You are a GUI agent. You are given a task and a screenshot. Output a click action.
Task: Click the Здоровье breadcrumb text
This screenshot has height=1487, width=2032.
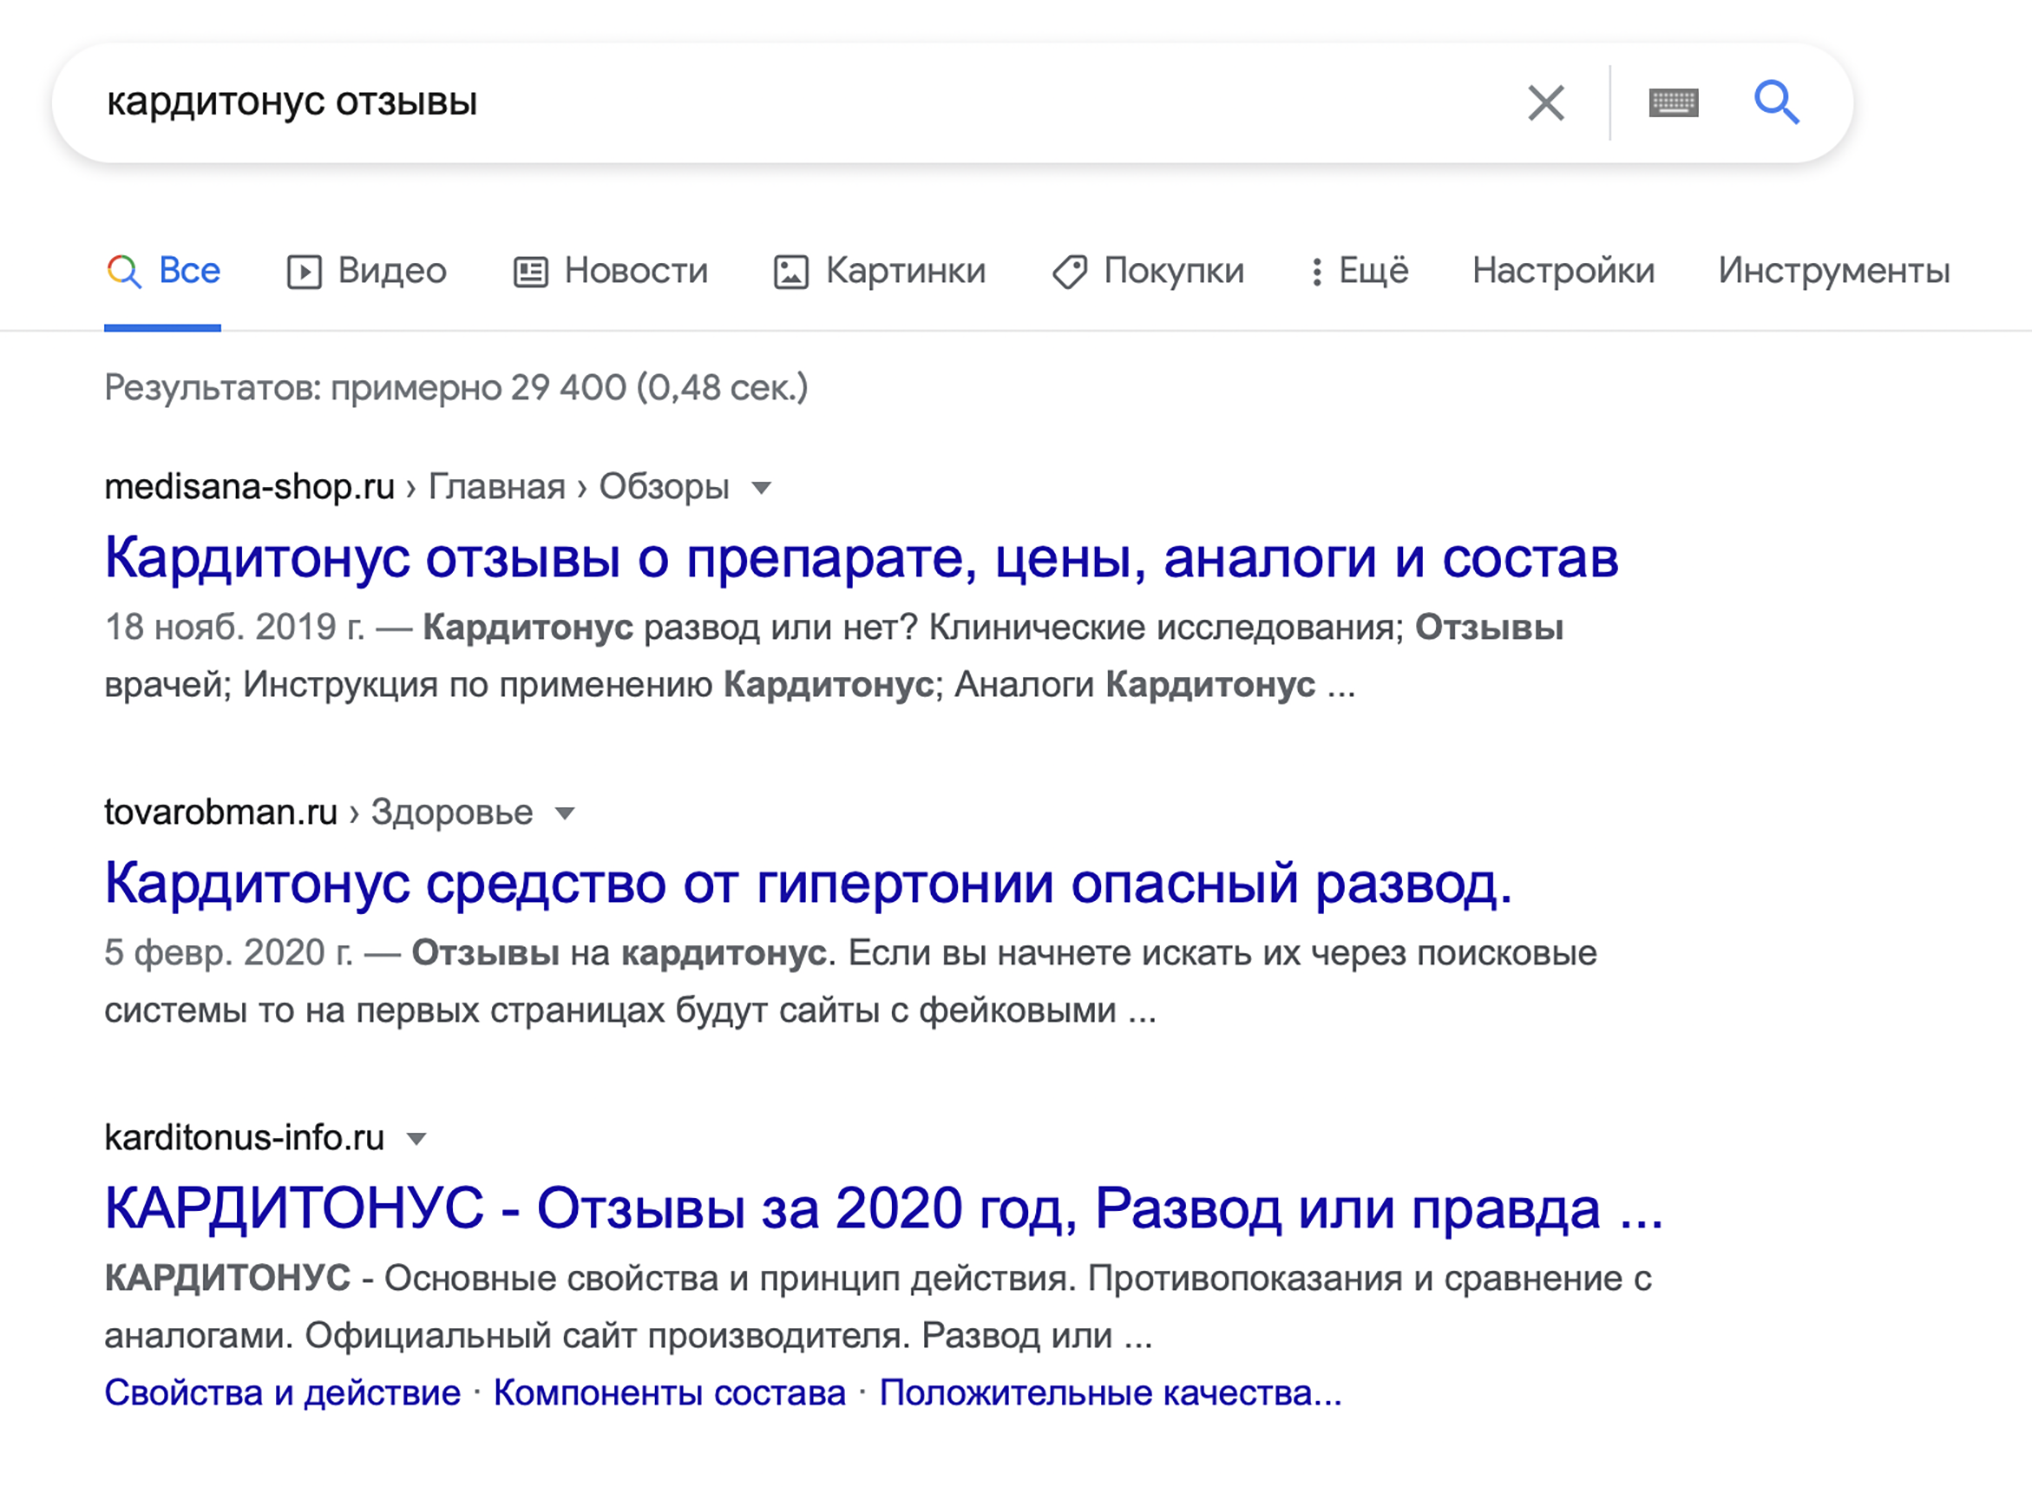click(x=452, y=812)
